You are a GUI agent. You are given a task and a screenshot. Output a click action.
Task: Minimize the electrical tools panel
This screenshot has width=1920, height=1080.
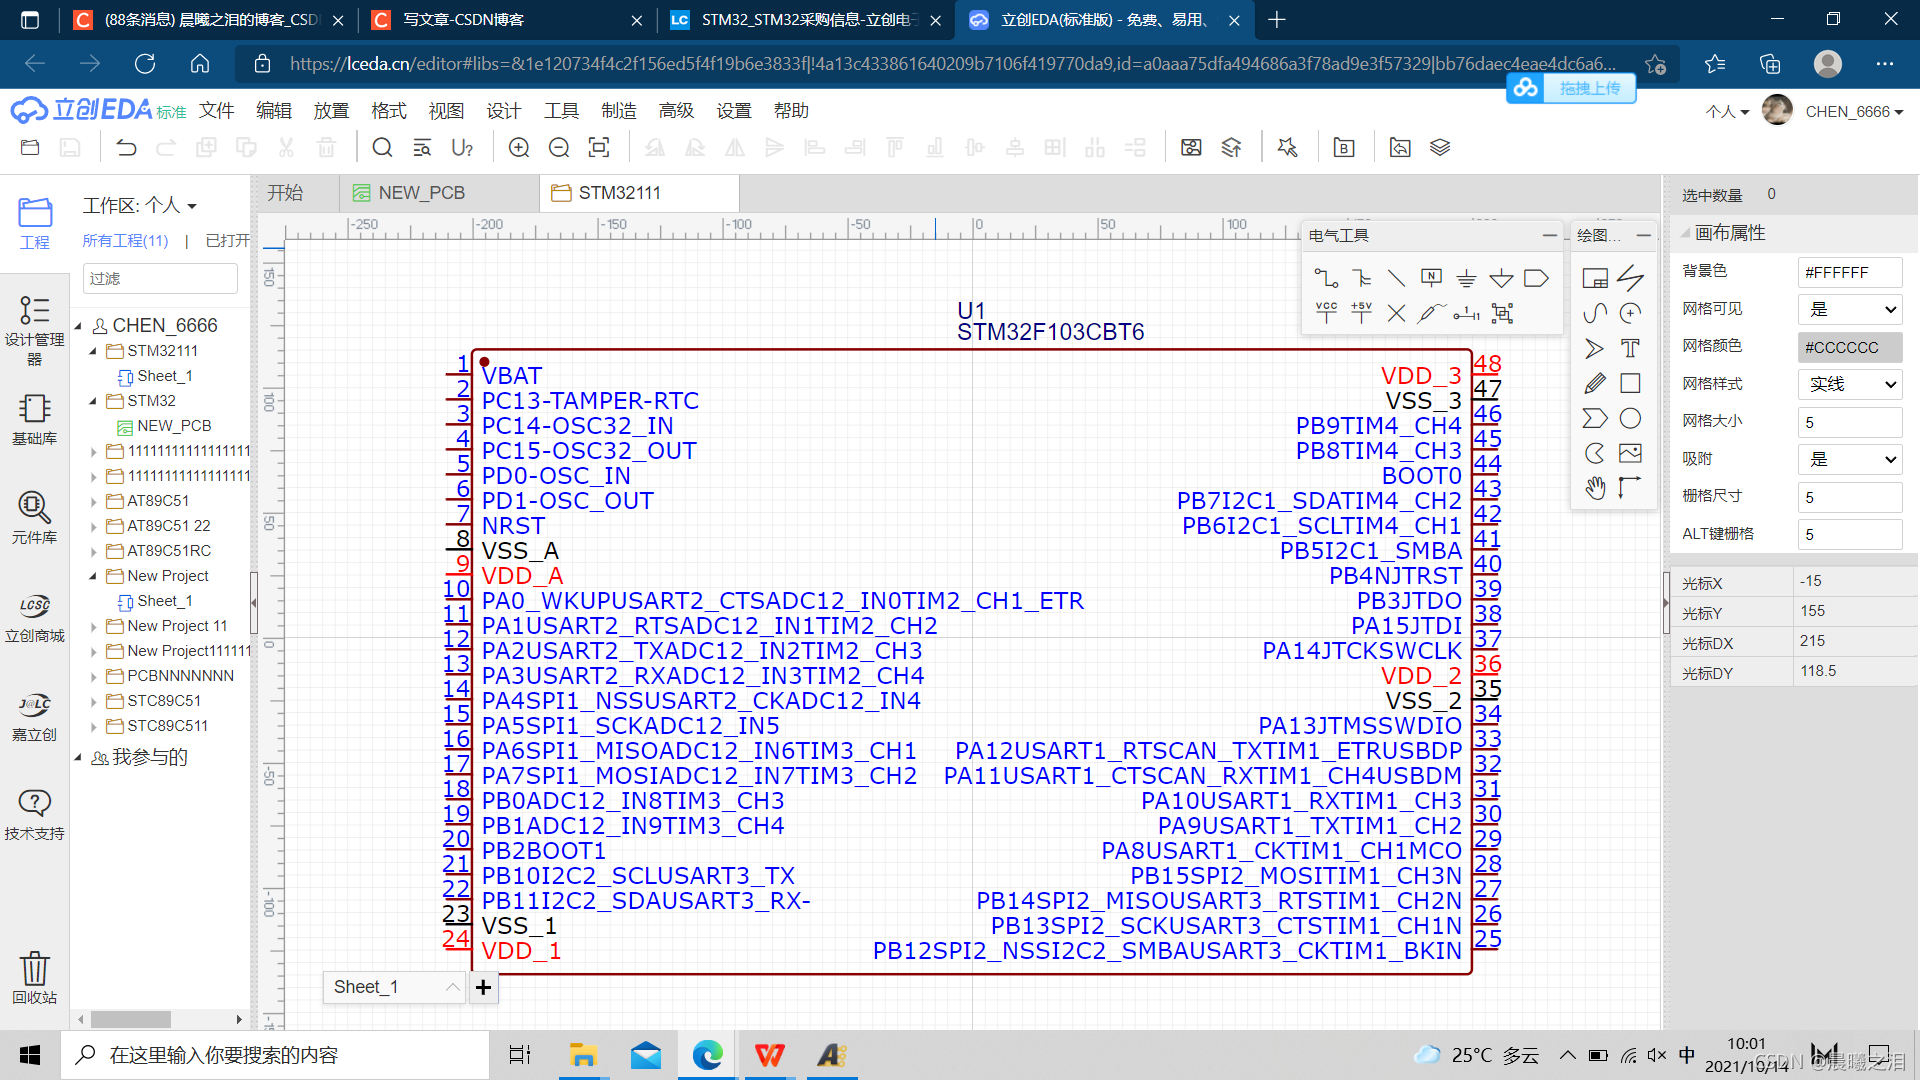pos(1549,235)
